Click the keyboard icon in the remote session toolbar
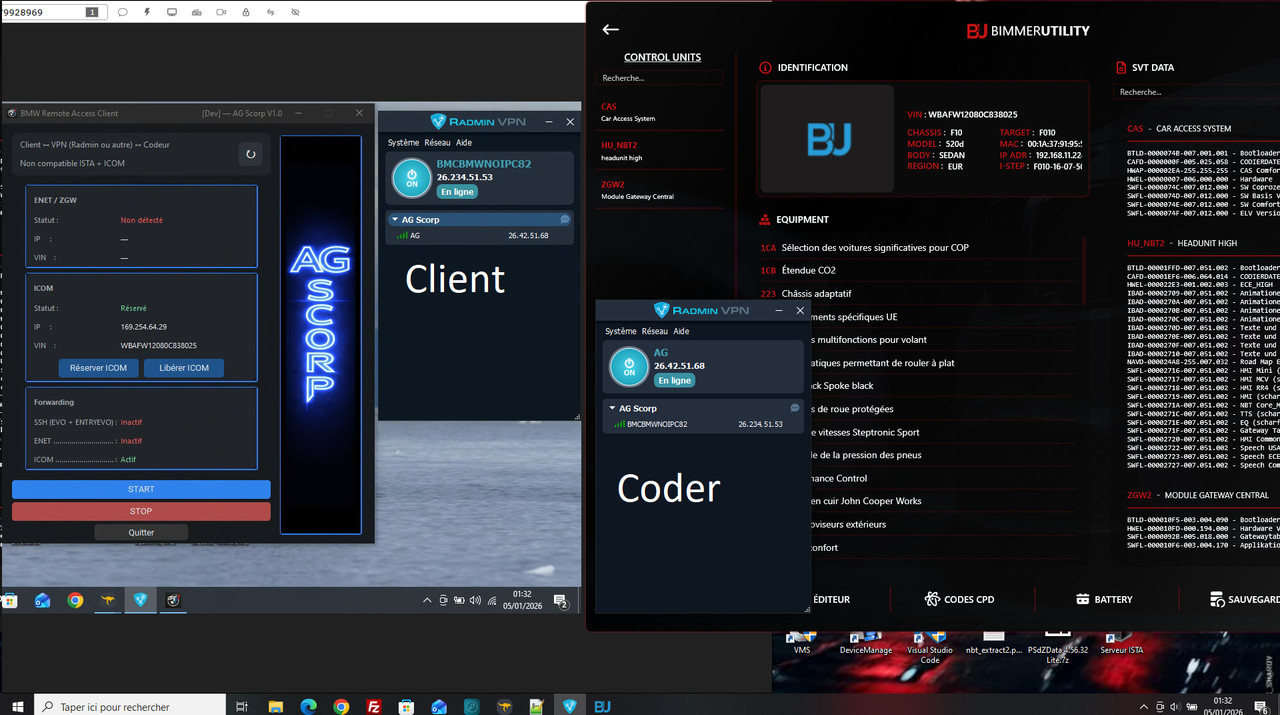The image size is (1280, 715). coord(196,12)
